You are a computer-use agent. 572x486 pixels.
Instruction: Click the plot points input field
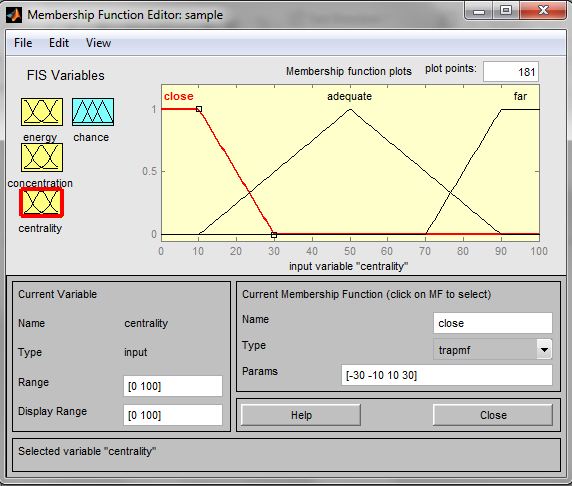click(511, 72)
